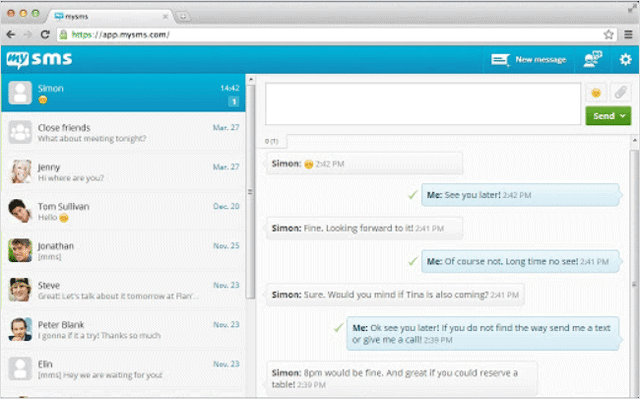Click the Close friends group avatar
The height and width of the screenshot is (399, 640).
pyautogui.click(x=20, y=132)
